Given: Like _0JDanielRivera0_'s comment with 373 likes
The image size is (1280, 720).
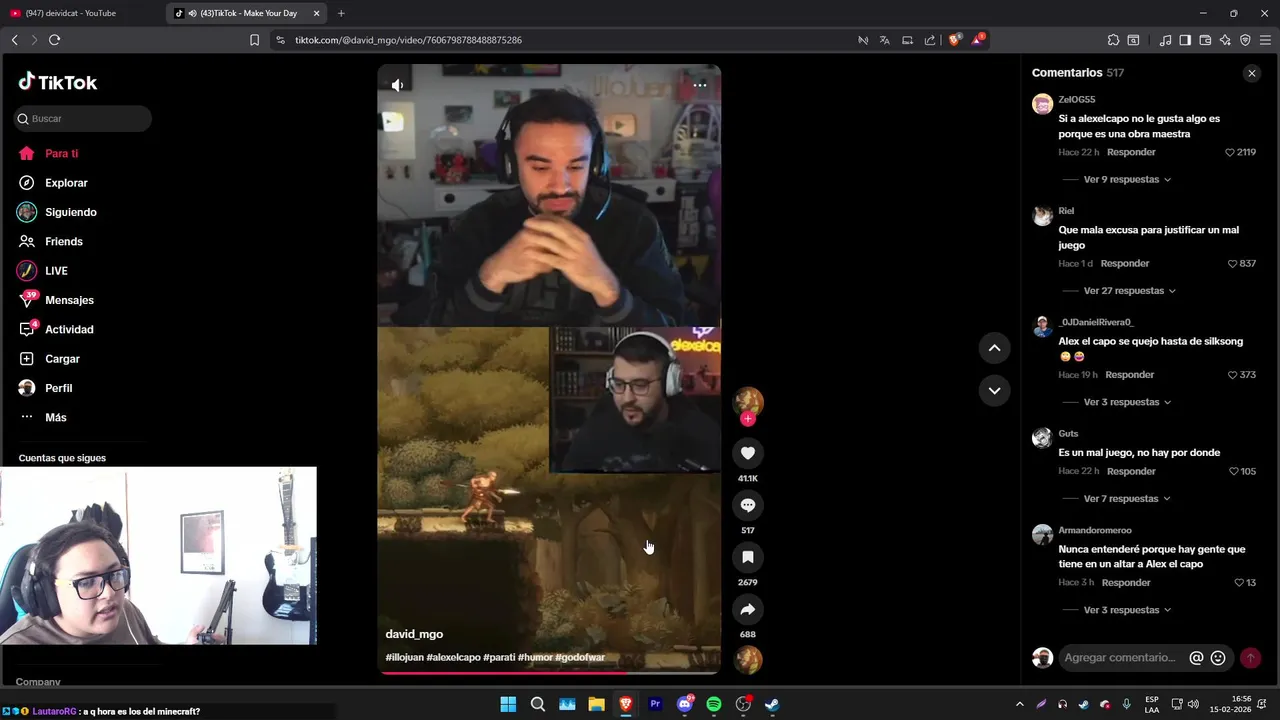Looking at the screenshot, I should tap(1232, 375).
